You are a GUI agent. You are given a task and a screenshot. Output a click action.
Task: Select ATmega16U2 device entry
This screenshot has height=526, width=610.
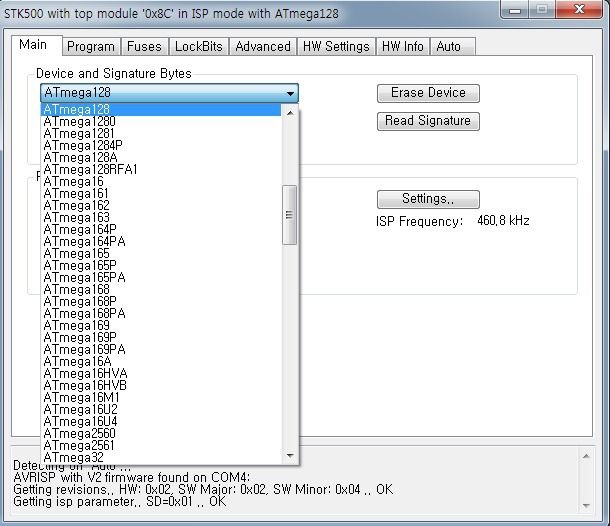tap(161, 410)
